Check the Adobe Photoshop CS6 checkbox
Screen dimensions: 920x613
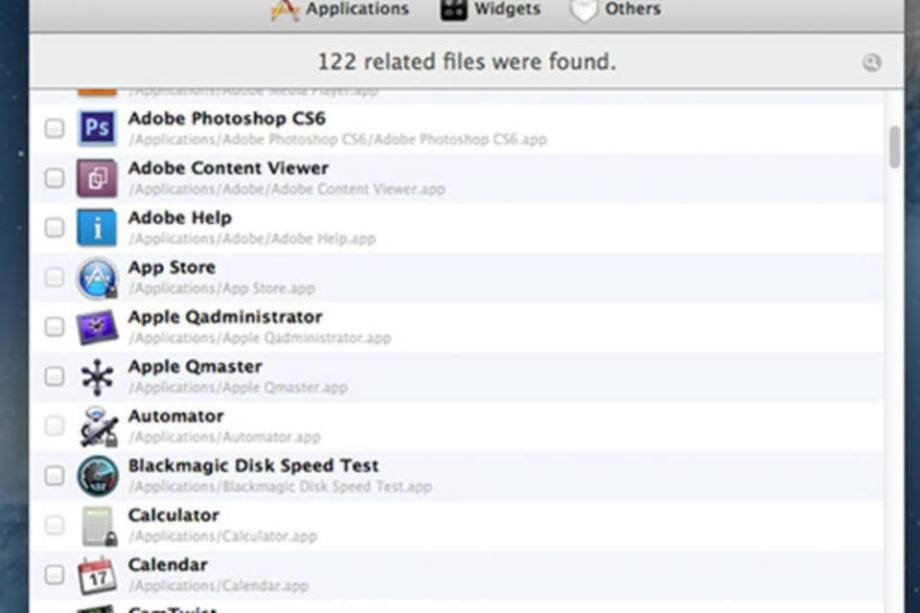click(x=55, y=128)
